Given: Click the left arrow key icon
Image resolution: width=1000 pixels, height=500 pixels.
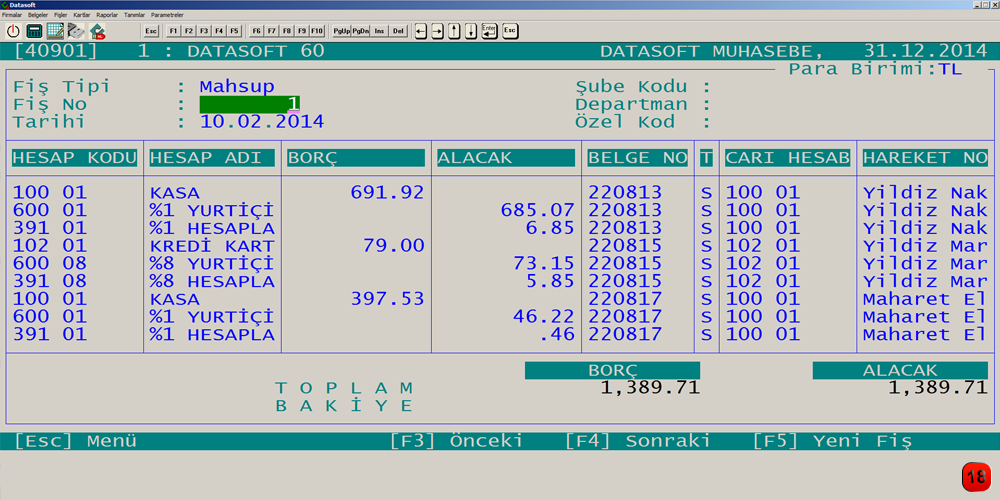Looking at the screenshot, I should (x=421, y=31).
